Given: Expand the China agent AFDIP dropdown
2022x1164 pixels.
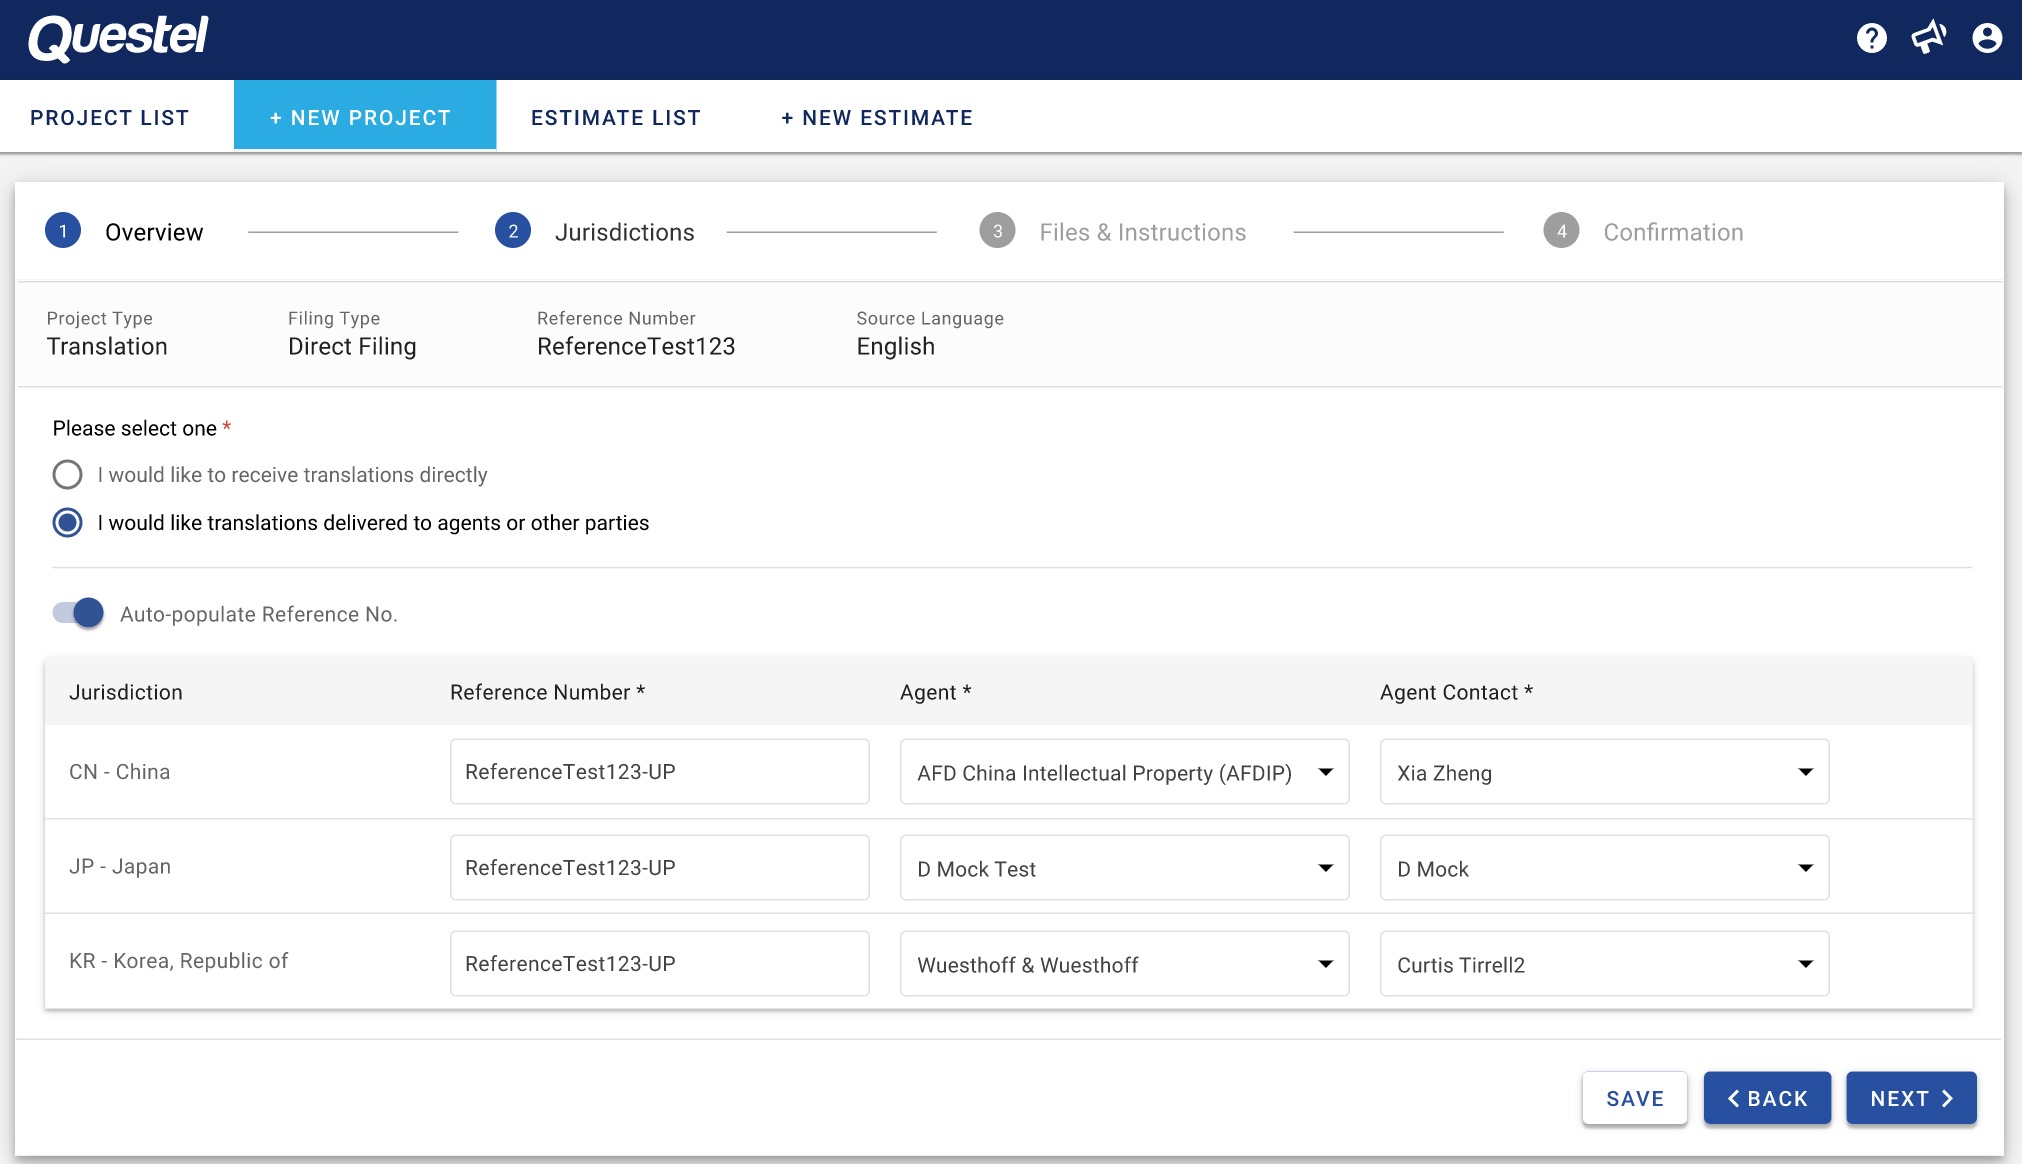Looking at the screenshot, I should click(x=1124, y=772).
